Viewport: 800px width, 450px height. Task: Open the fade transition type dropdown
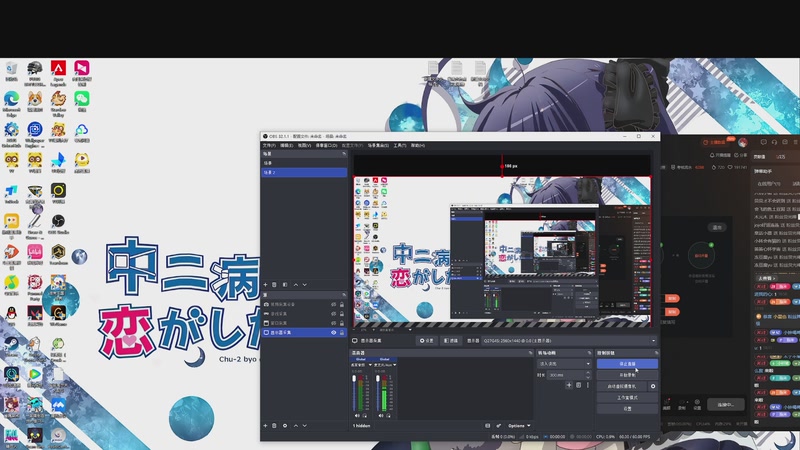[x=564, y=364]
